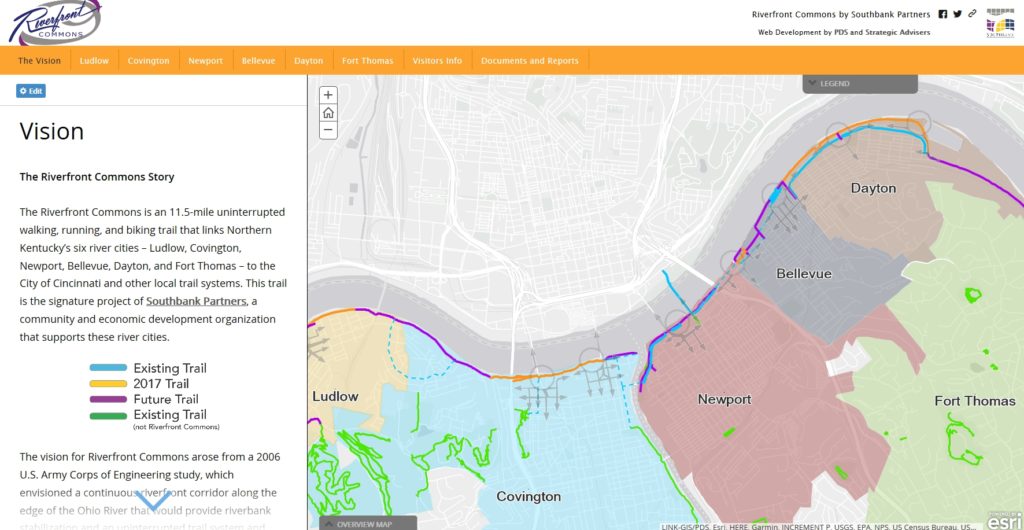Click the map attribution text at bottom
Image resolution: width=1024 pixels, height=530 pixels.
(x=819, y=526)
